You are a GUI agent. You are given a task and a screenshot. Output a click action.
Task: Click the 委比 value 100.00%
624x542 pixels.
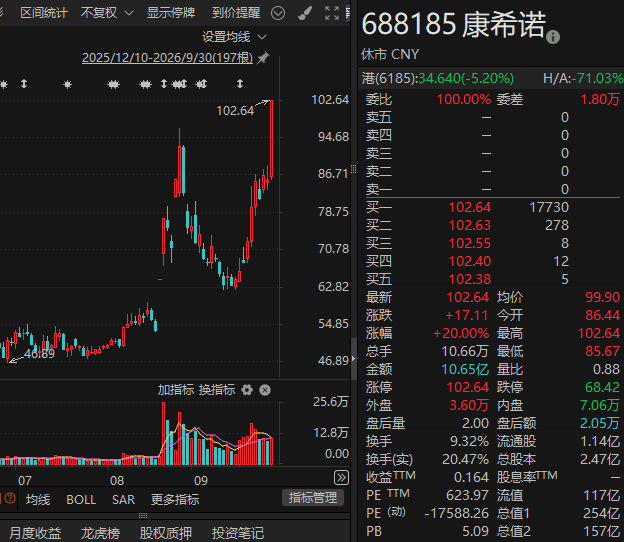click(464, 99)
